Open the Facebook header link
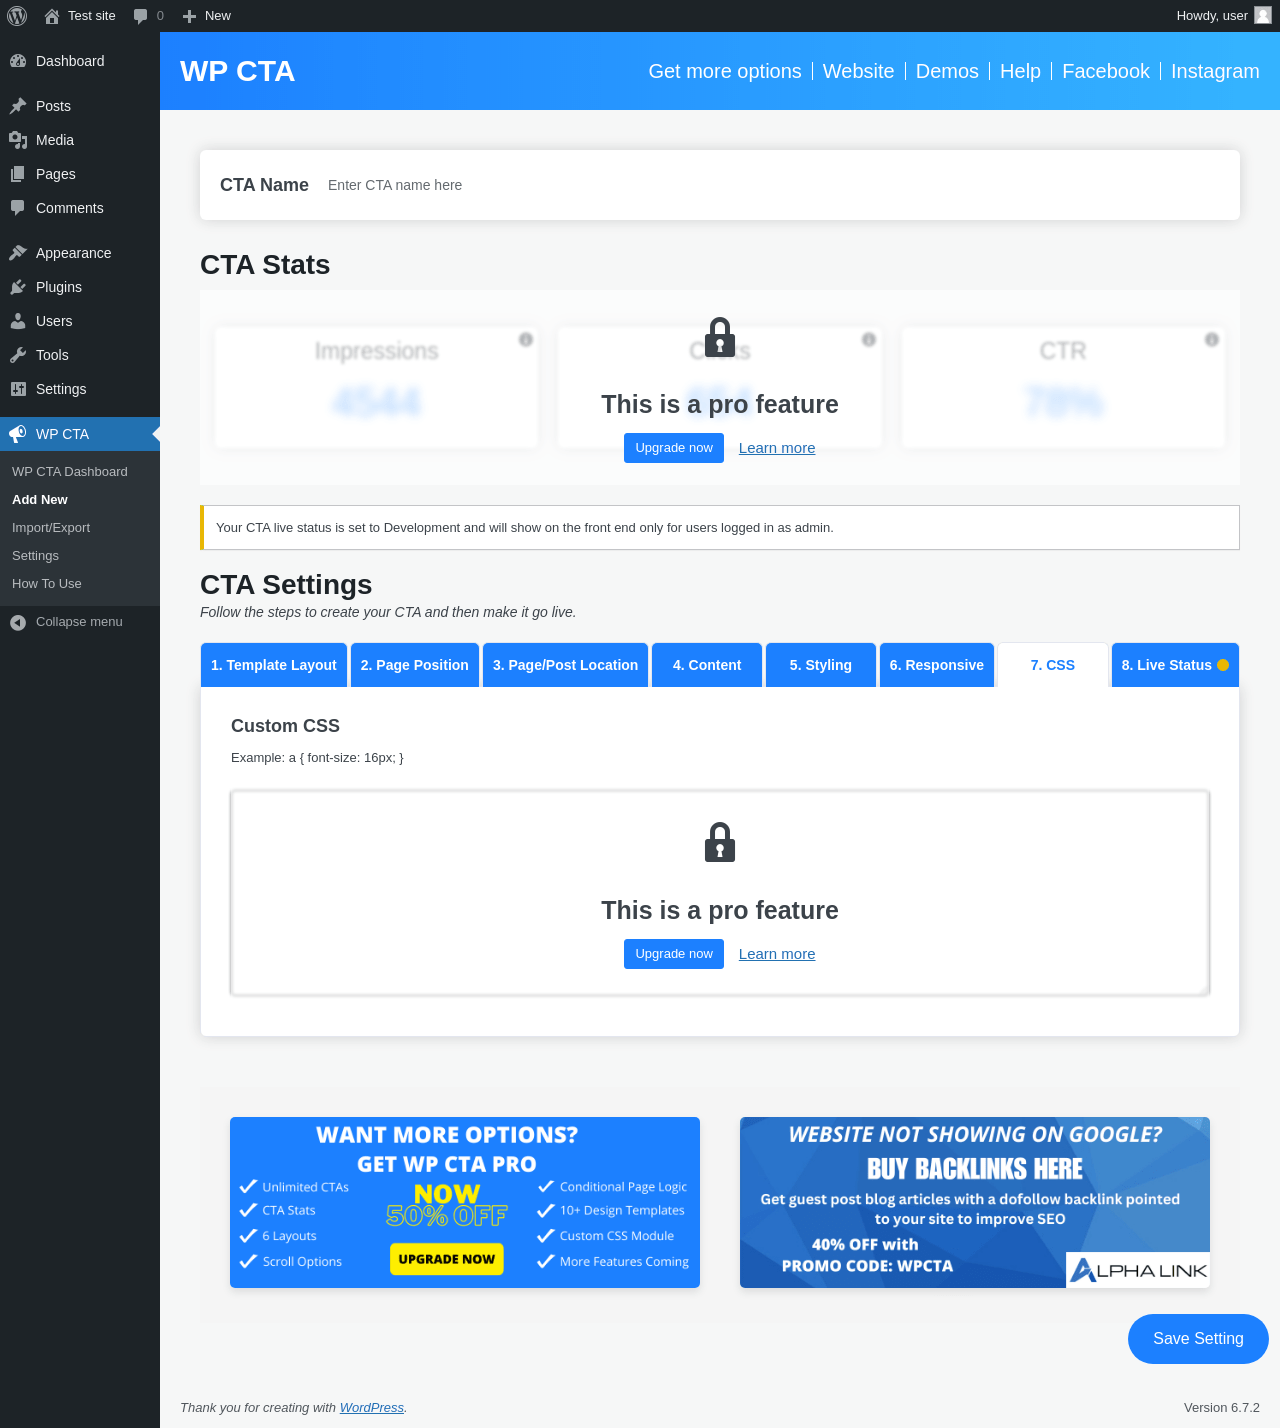This screenshot has height=1428, width=1280. coord(1106,71)
